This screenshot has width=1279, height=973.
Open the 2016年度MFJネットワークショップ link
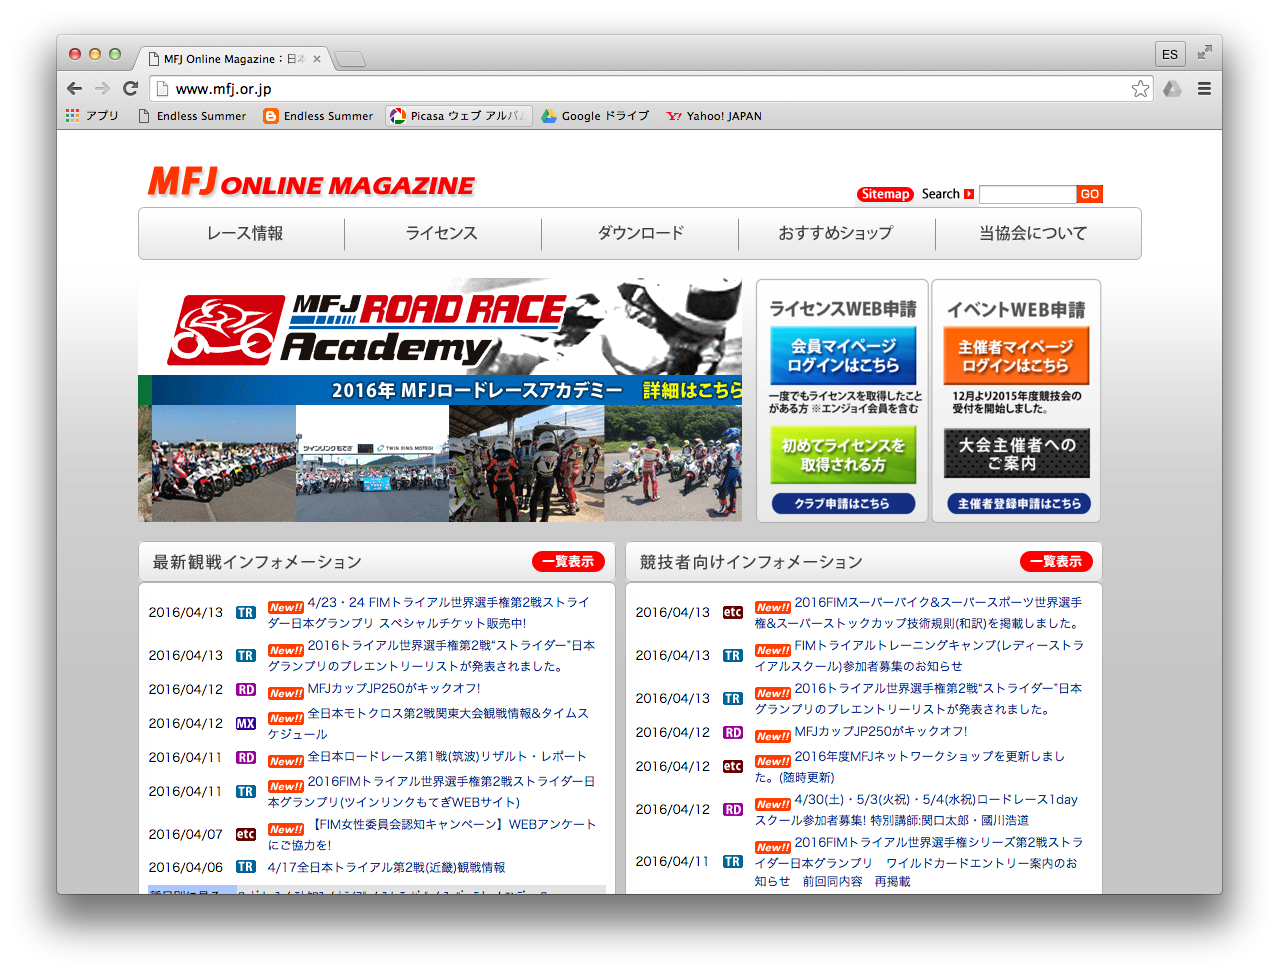(x=910, y=766)
